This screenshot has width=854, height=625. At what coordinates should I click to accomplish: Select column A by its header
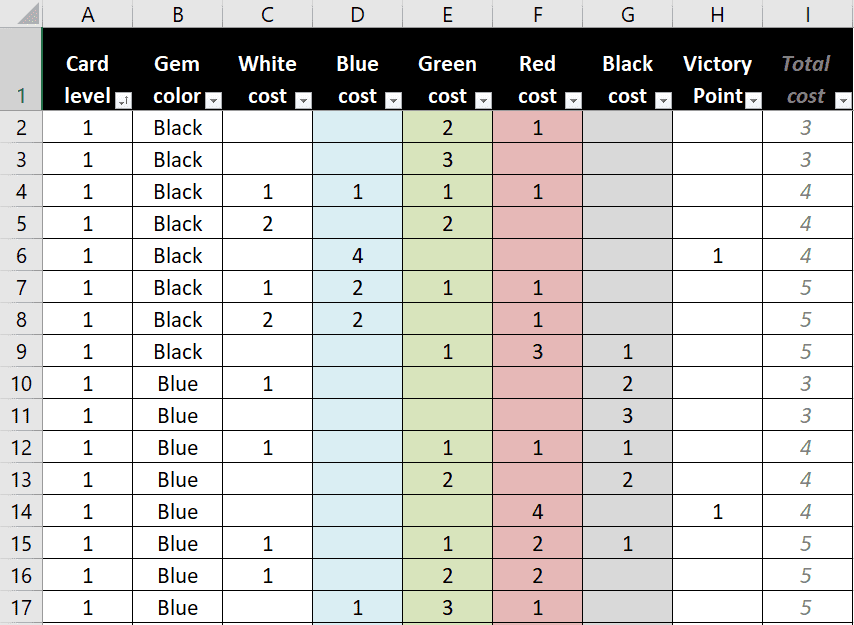[x=87, y=14]
